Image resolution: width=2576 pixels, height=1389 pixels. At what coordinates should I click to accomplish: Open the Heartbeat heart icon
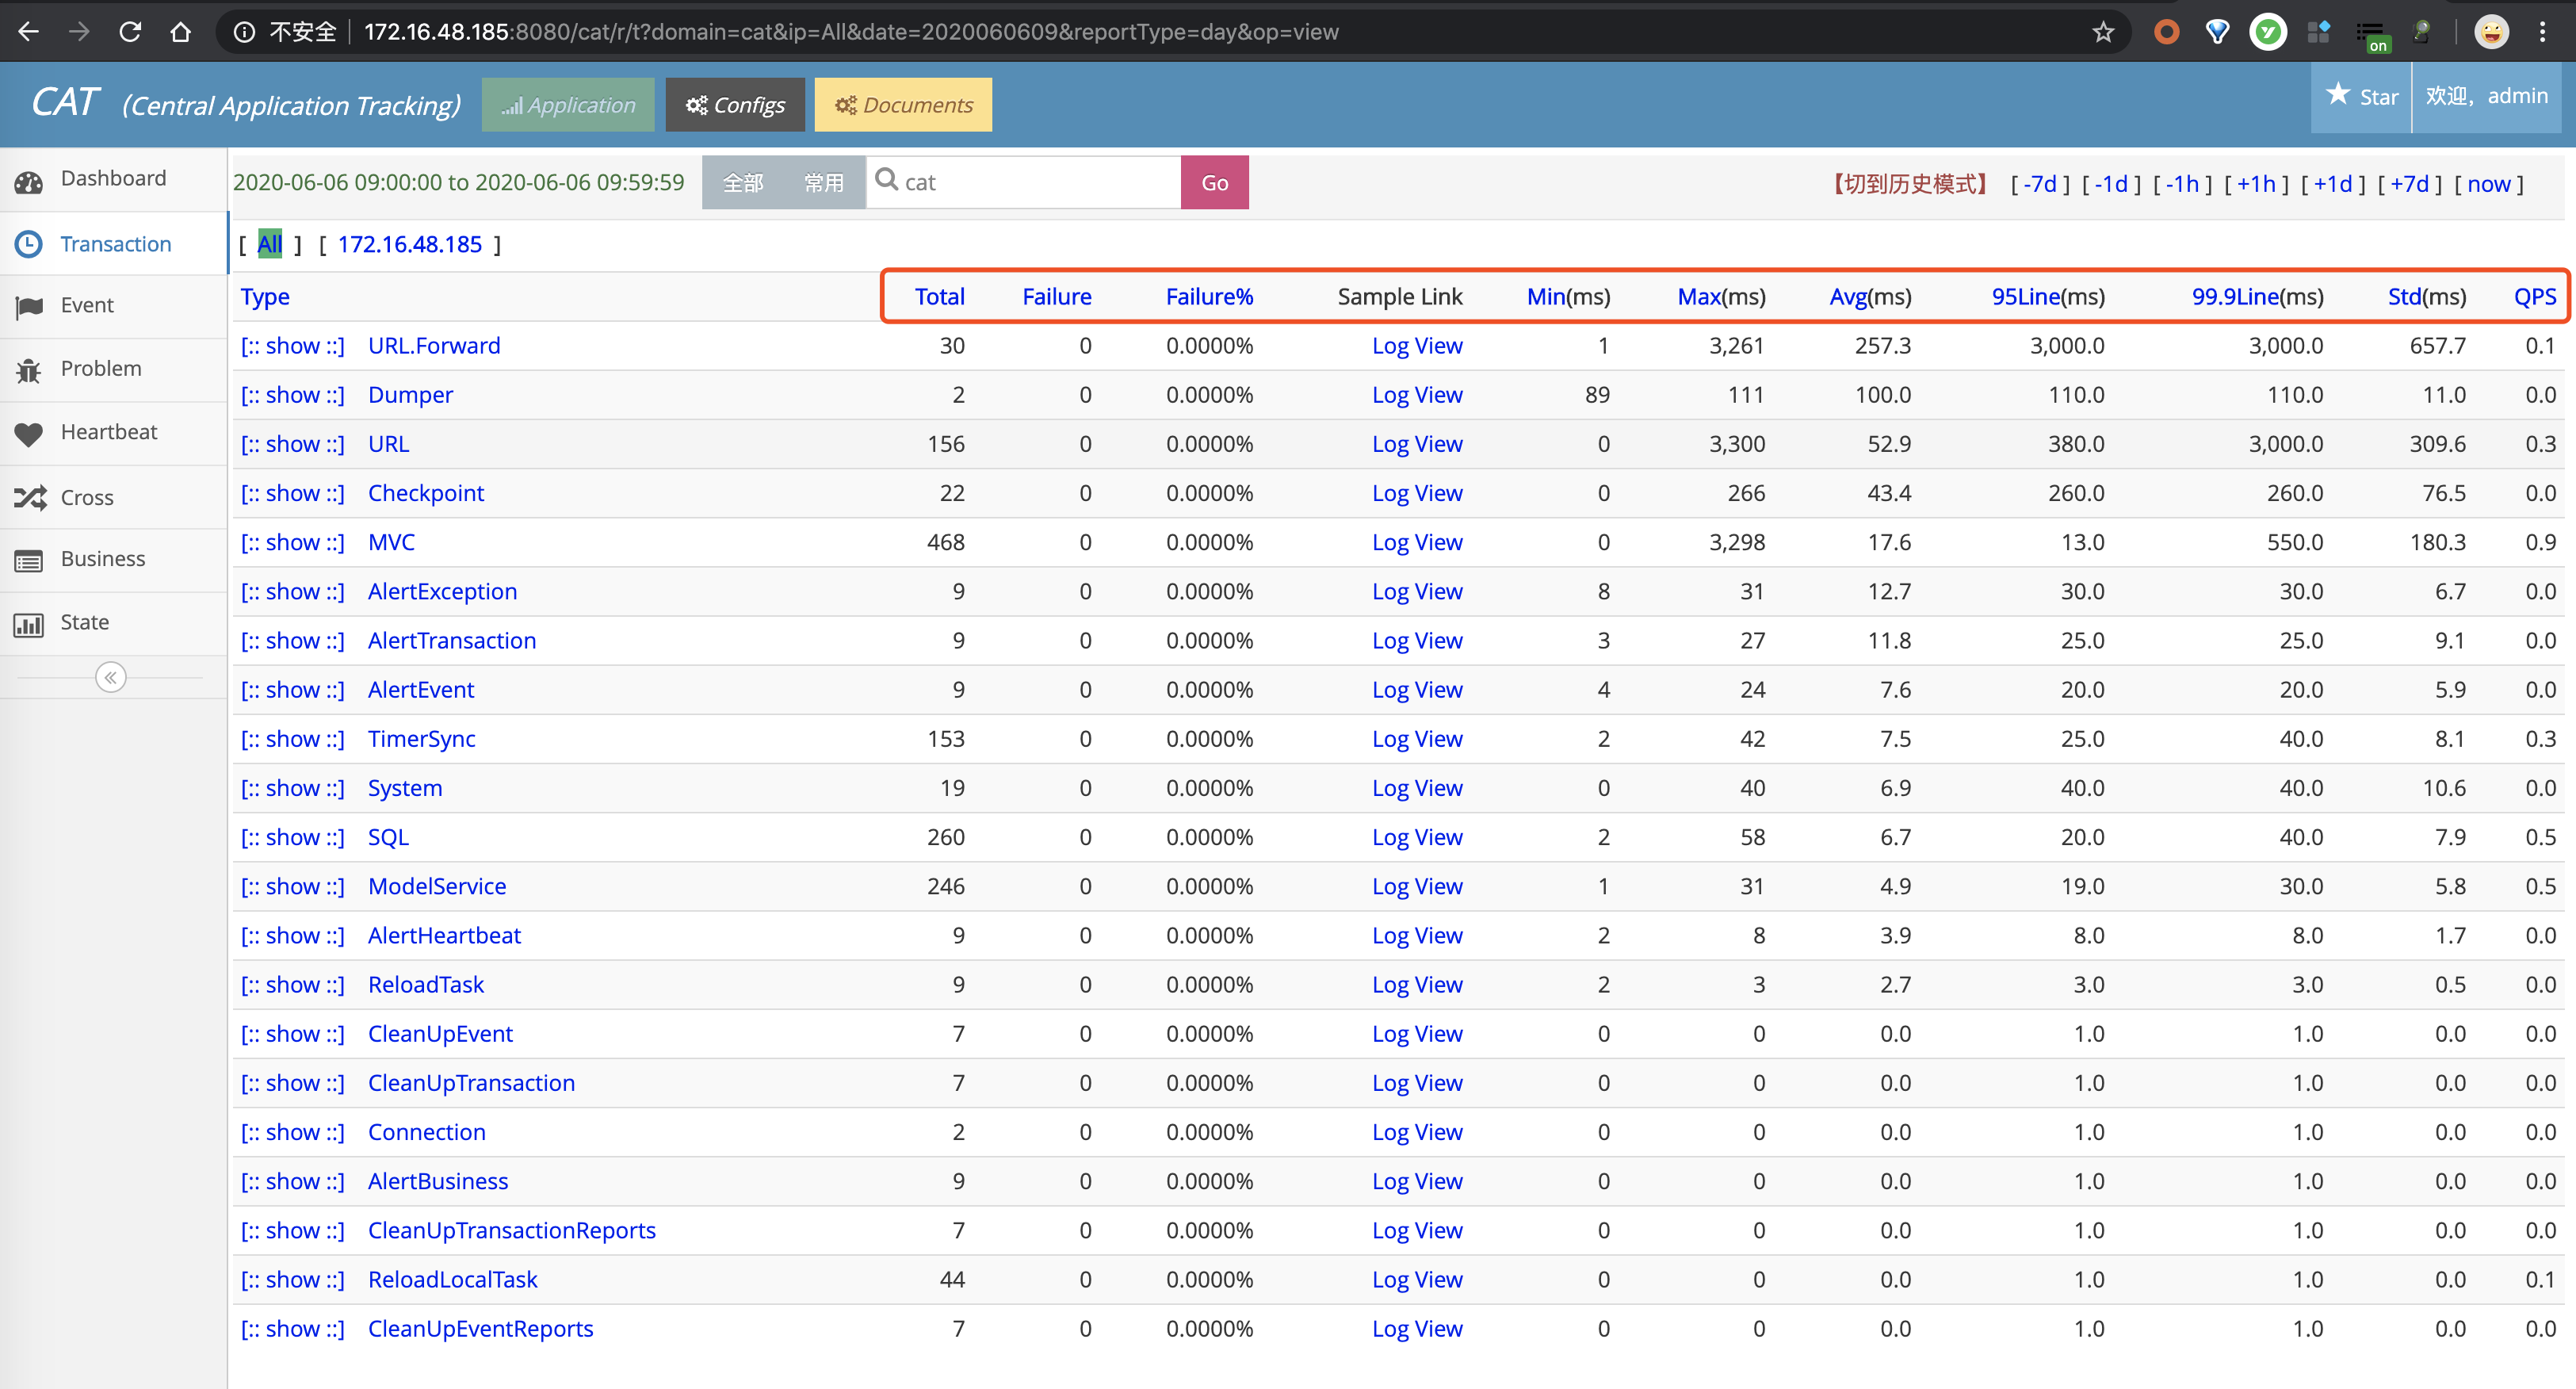point(29,434)
